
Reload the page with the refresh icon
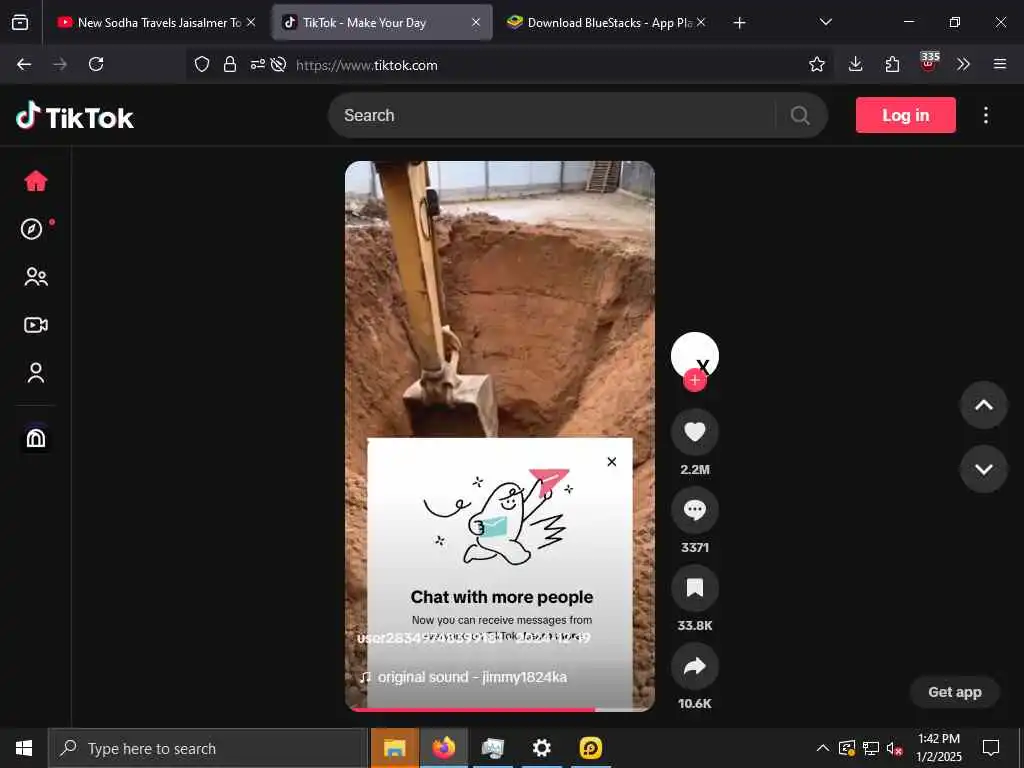pyautogui.click(x=96, y=64)
